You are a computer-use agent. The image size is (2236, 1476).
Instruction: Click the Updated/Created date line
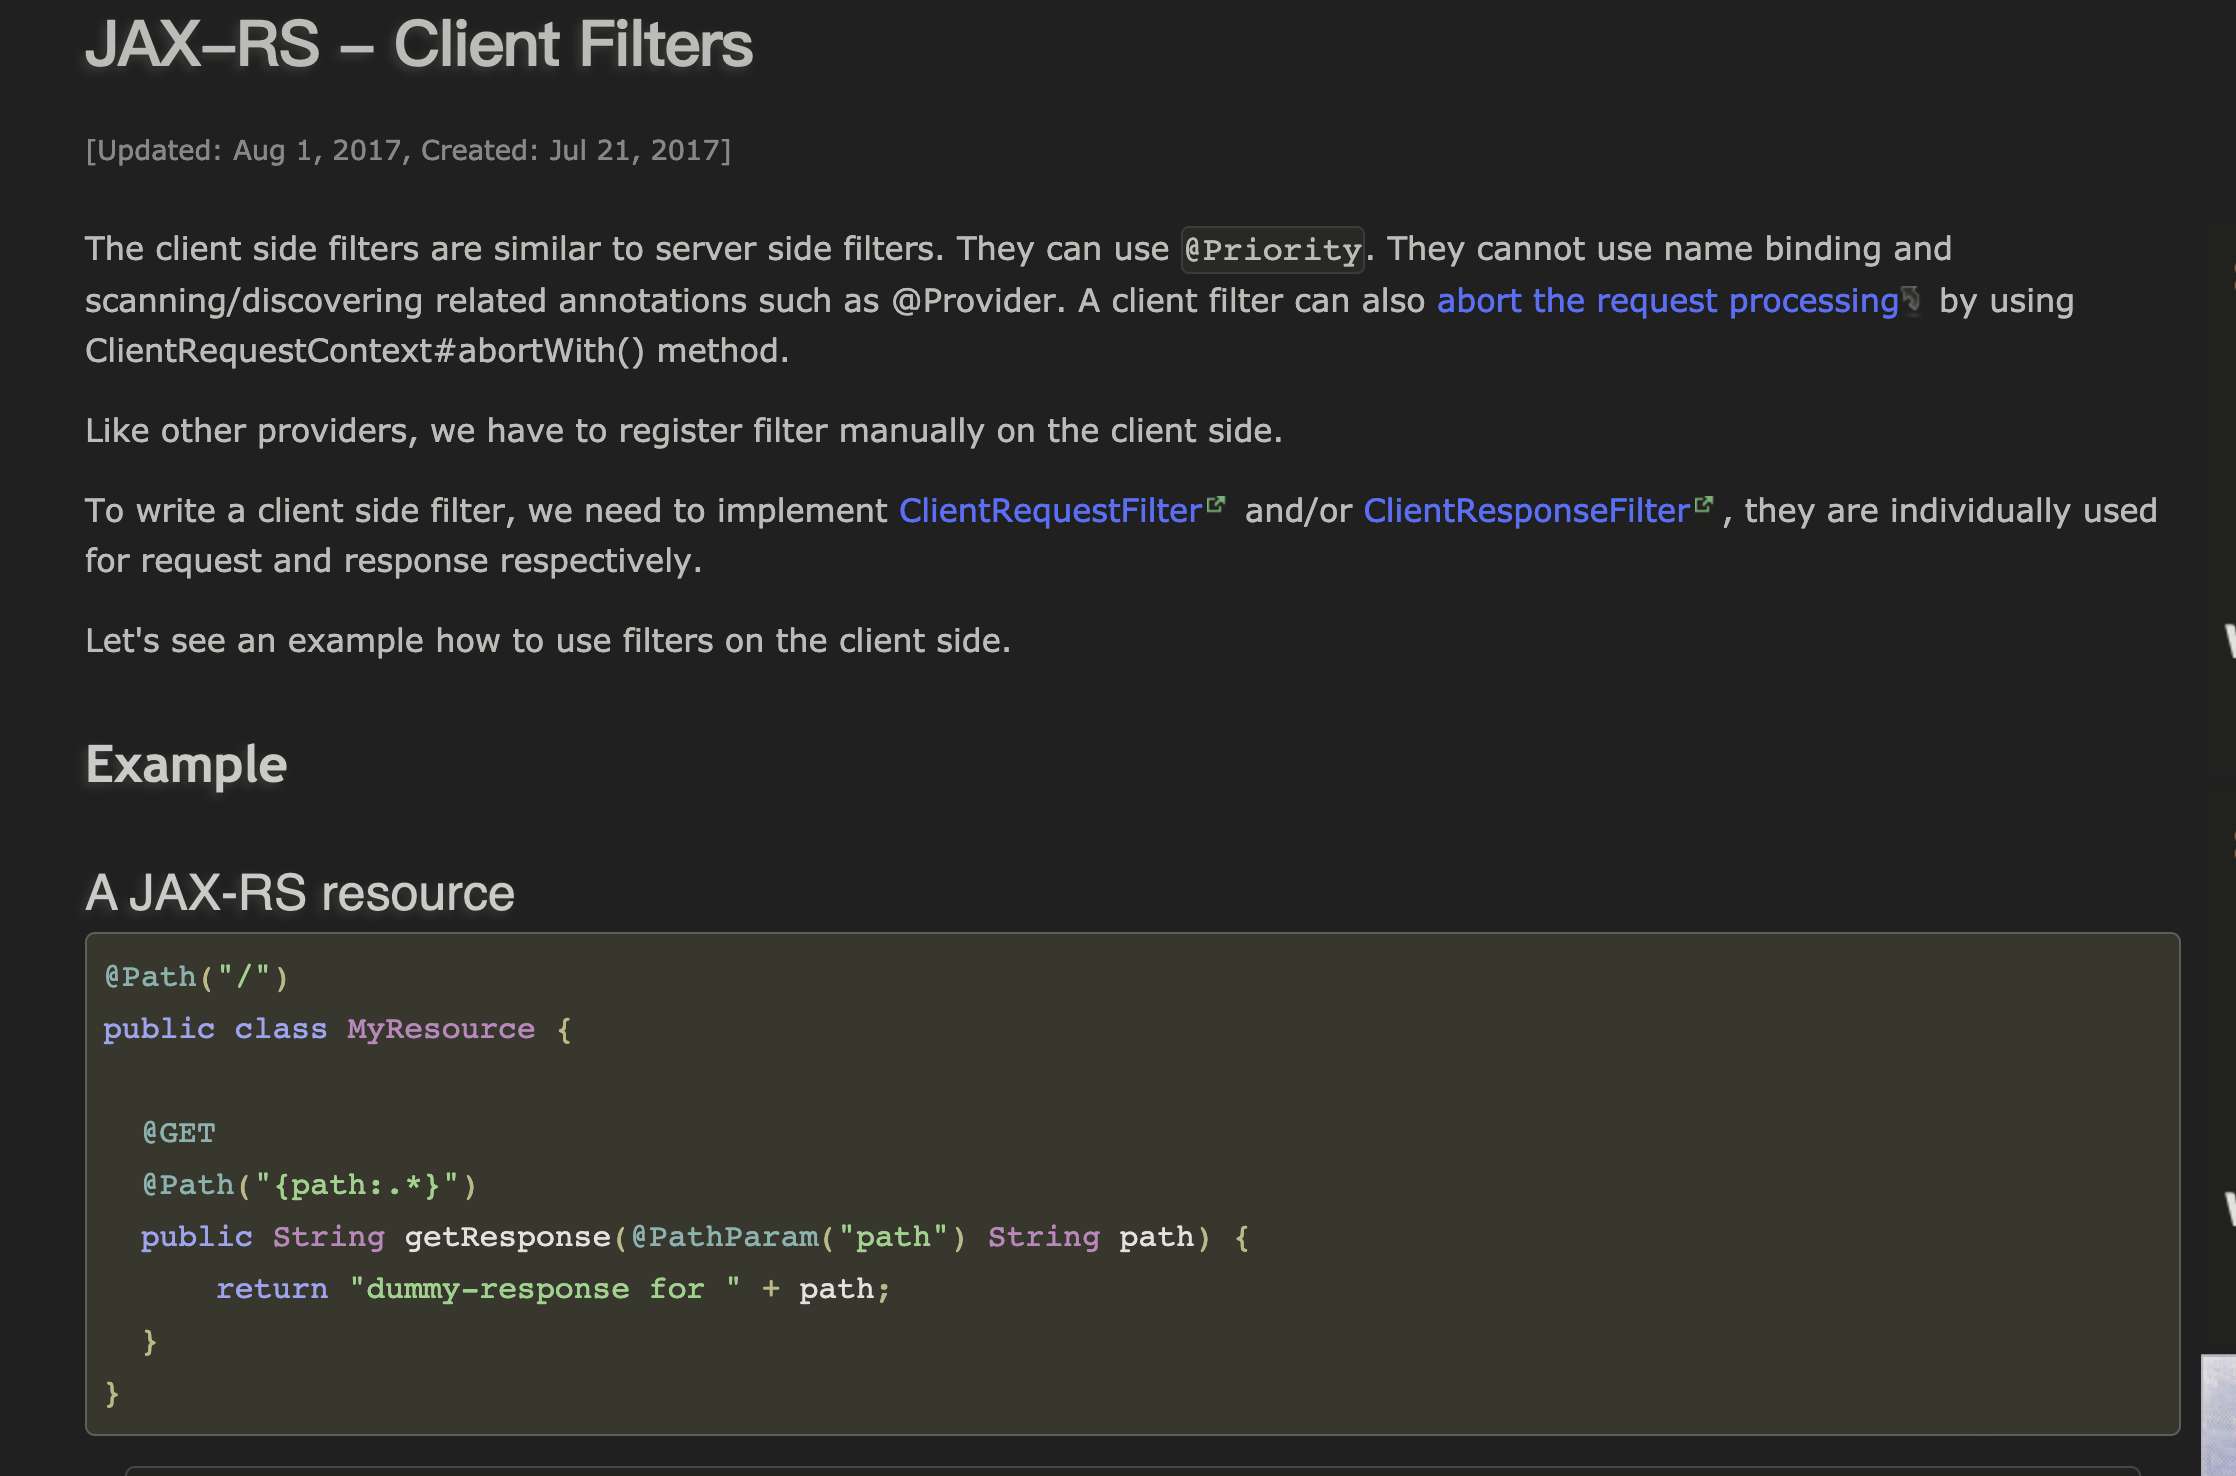pos(408,151)
